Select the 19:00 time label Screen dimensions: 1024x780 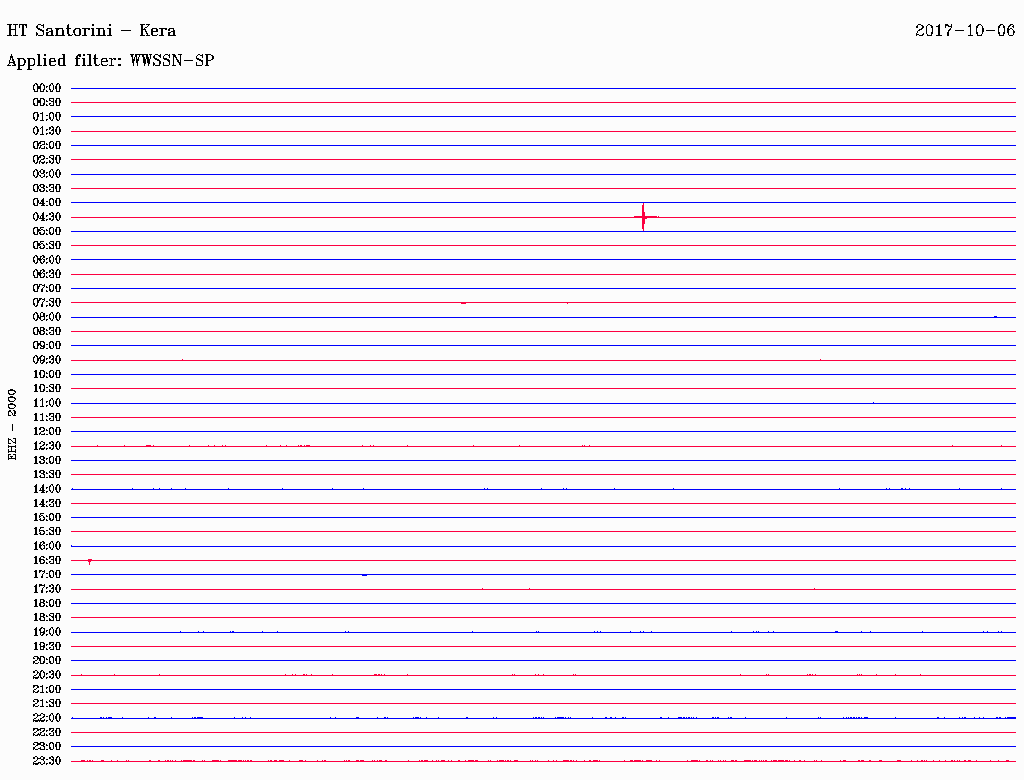pos(46,632)
